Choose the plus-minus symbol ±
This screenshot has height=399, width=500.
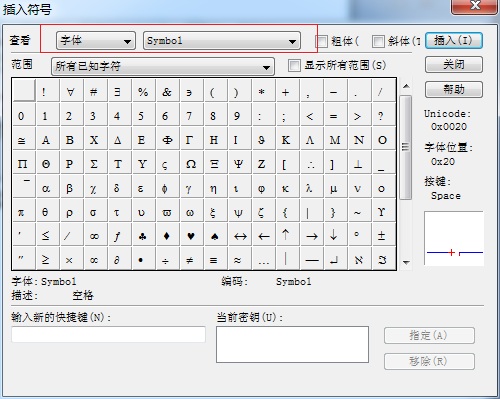point(382,236)
